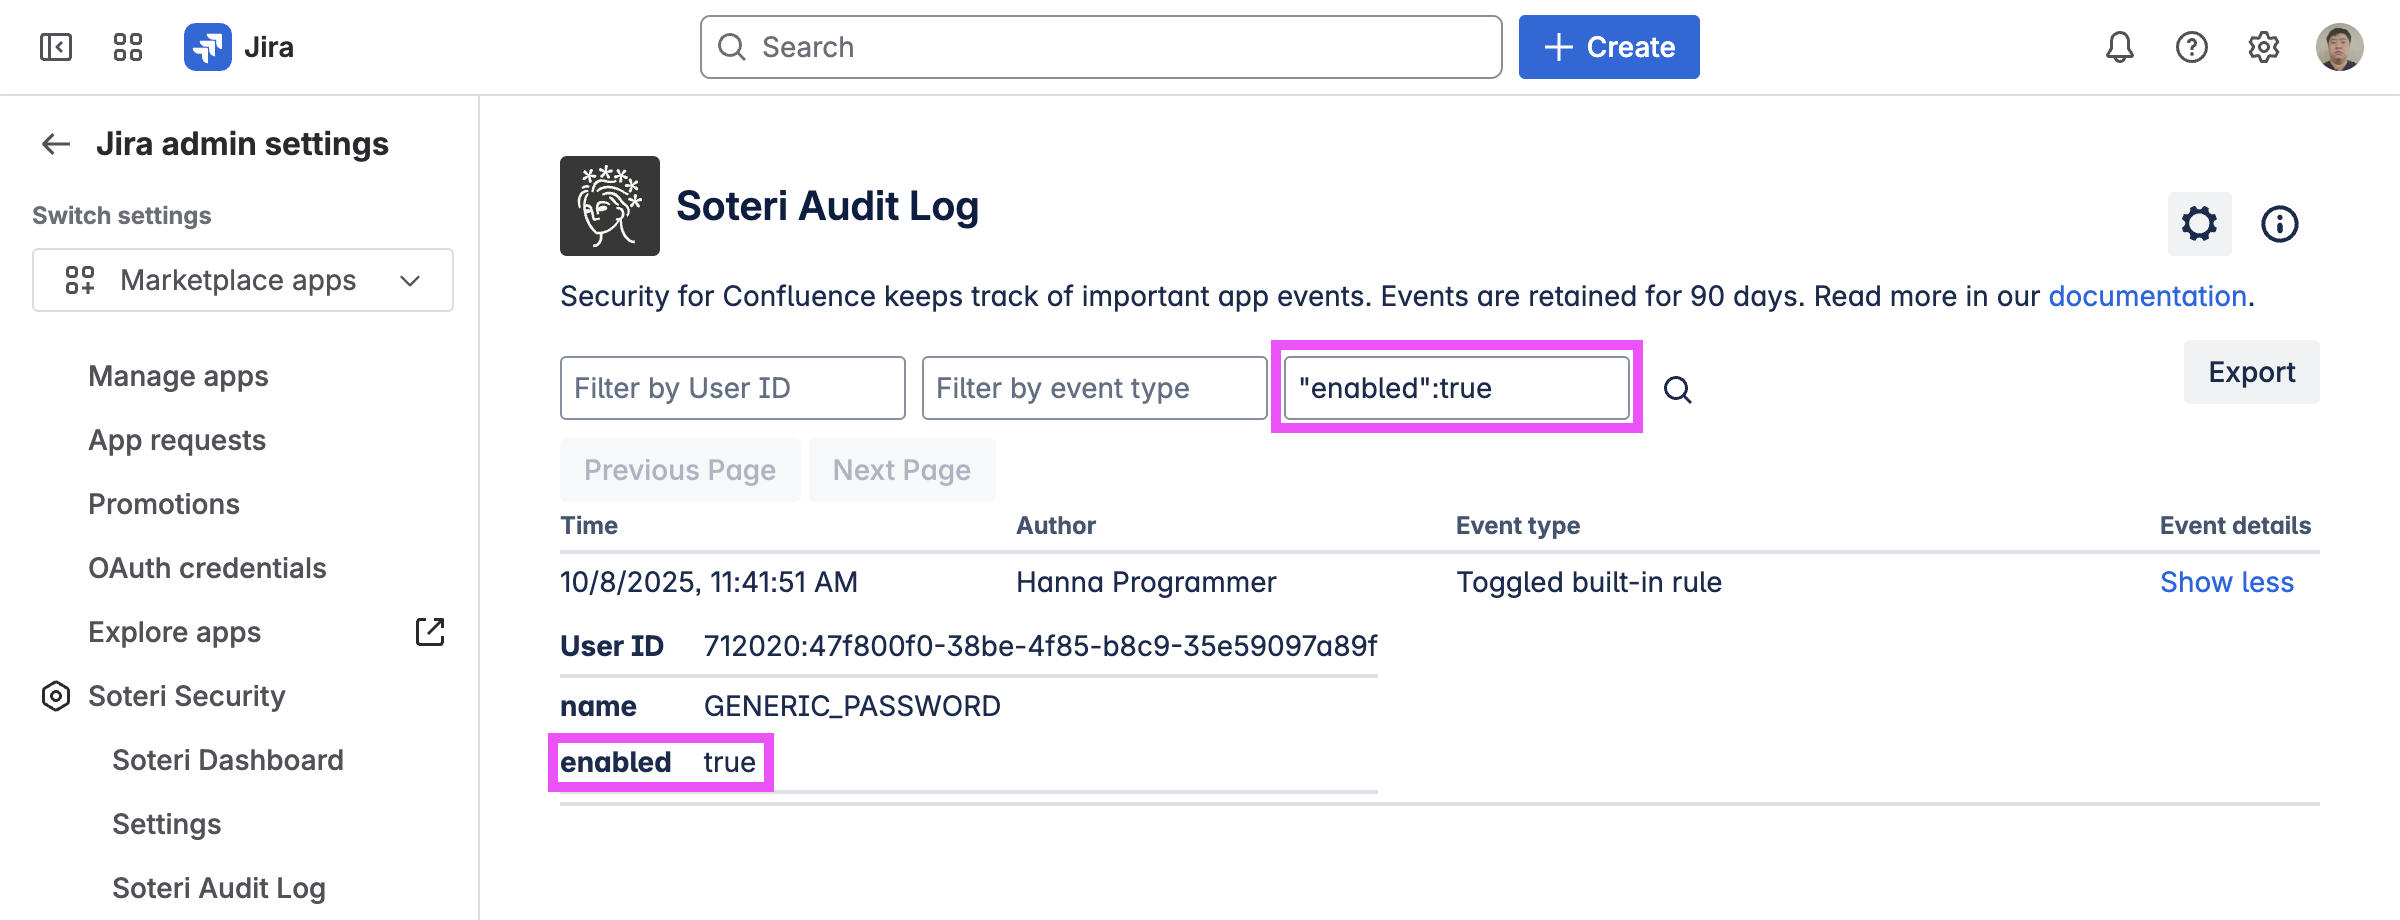The width and height of the screenshot is (2400, 920).
Task: Open the top bar settings gear
Action: 2263,47
